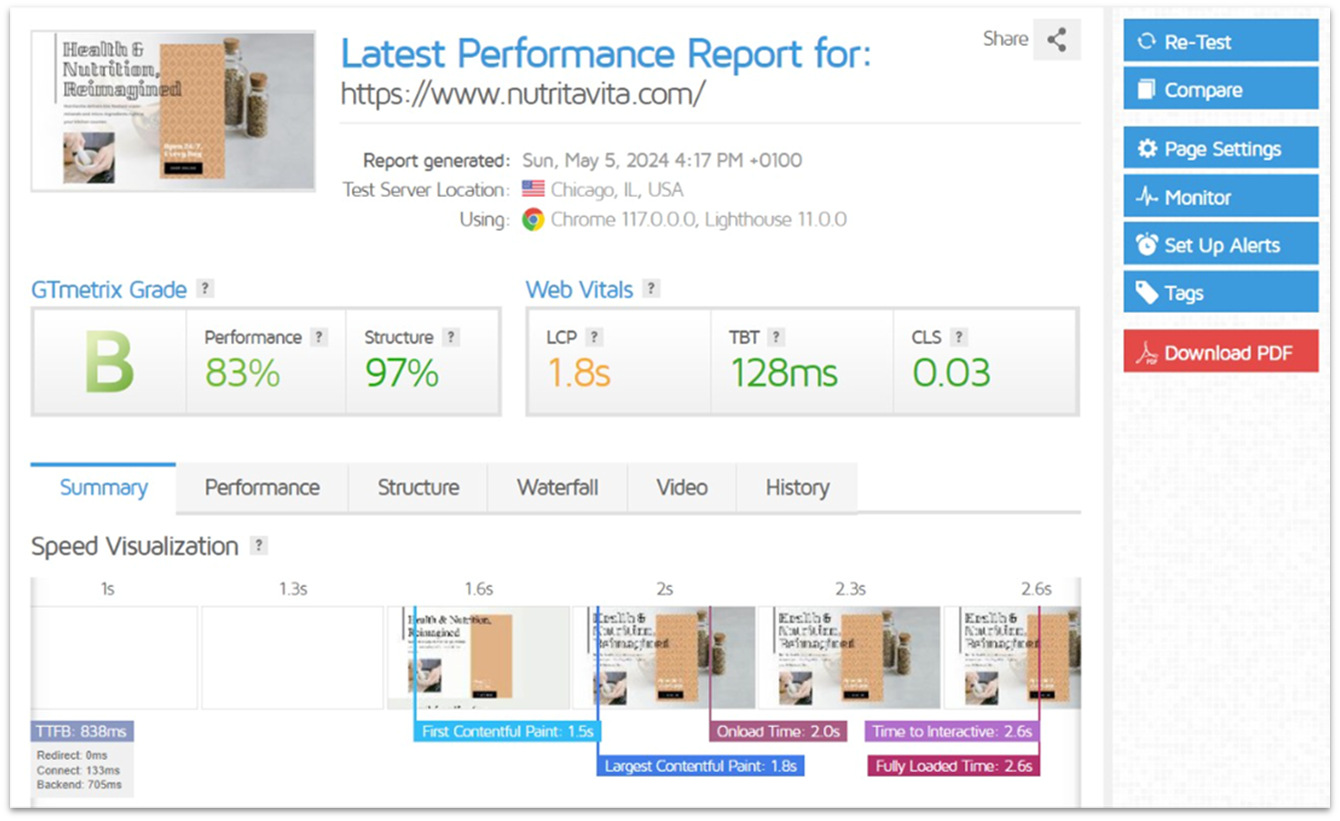The width and height of the screenshot is (1340, 821).
Task: Open the Video tab
Action: tap(682, 488)
